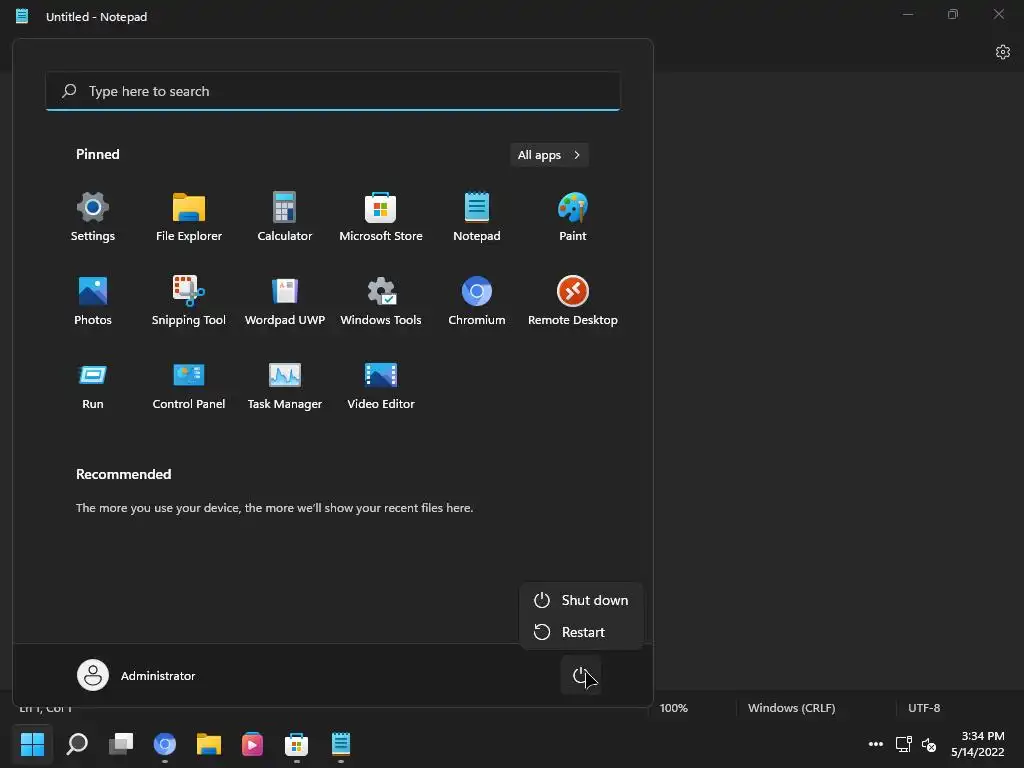Launch File Explorer from pinned apps
Viewport: 1024px width, 768px height.
[x=189, y=217]
